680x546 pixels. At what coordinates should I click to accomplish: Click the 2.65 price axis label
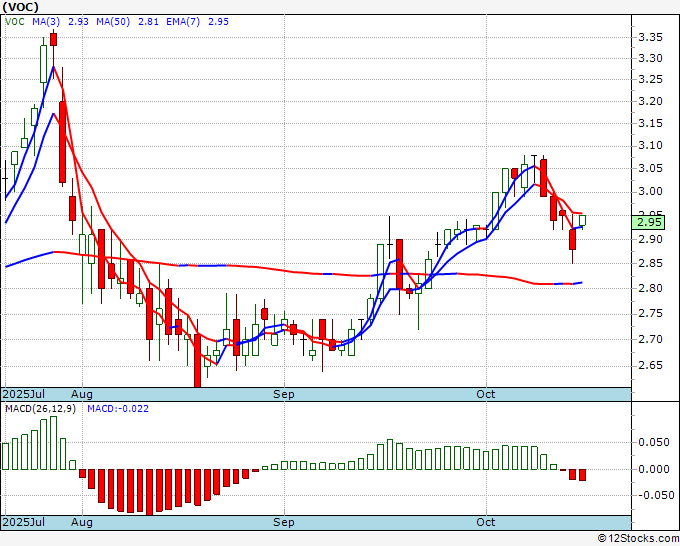(x=651, y=366)
